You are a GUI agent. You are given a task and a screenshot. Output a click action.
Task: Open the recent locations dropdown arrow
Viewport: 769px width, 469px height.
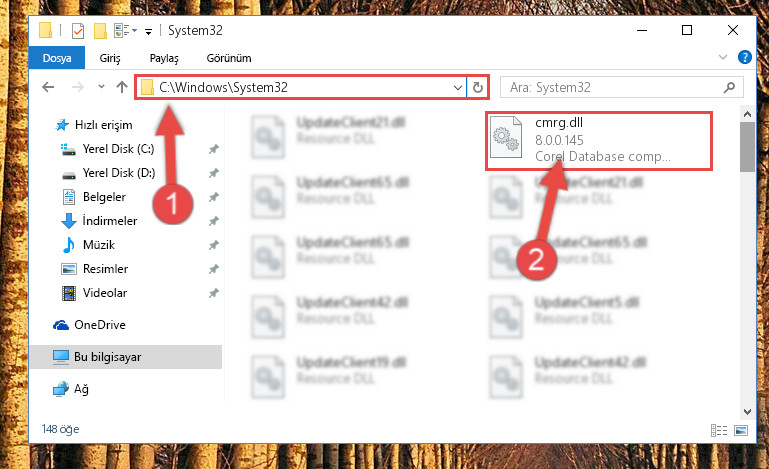[x=101, y=87]
